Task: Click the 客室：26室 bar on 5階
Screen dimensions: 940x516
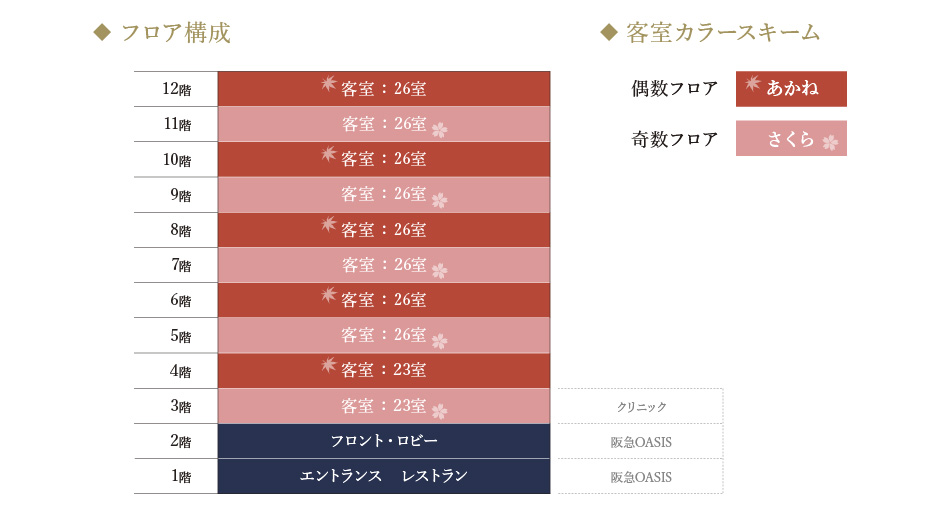Action: 384,335
